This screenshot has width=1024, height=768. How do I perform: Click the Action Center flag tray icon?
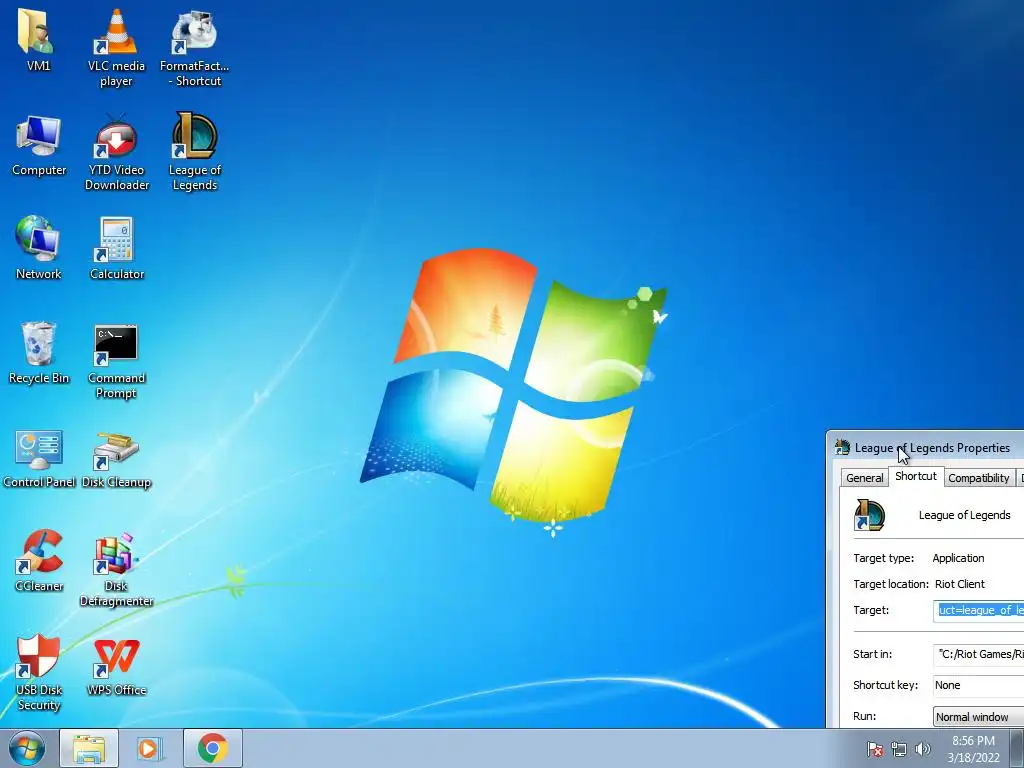[x=874, y=749]
